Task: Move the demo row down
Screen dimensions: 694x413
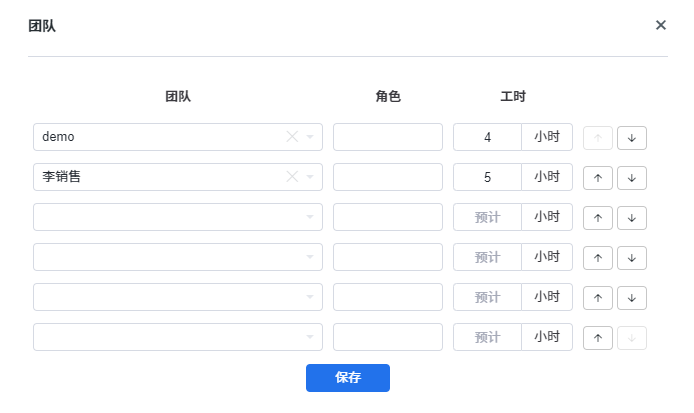Action: (632, 138)
